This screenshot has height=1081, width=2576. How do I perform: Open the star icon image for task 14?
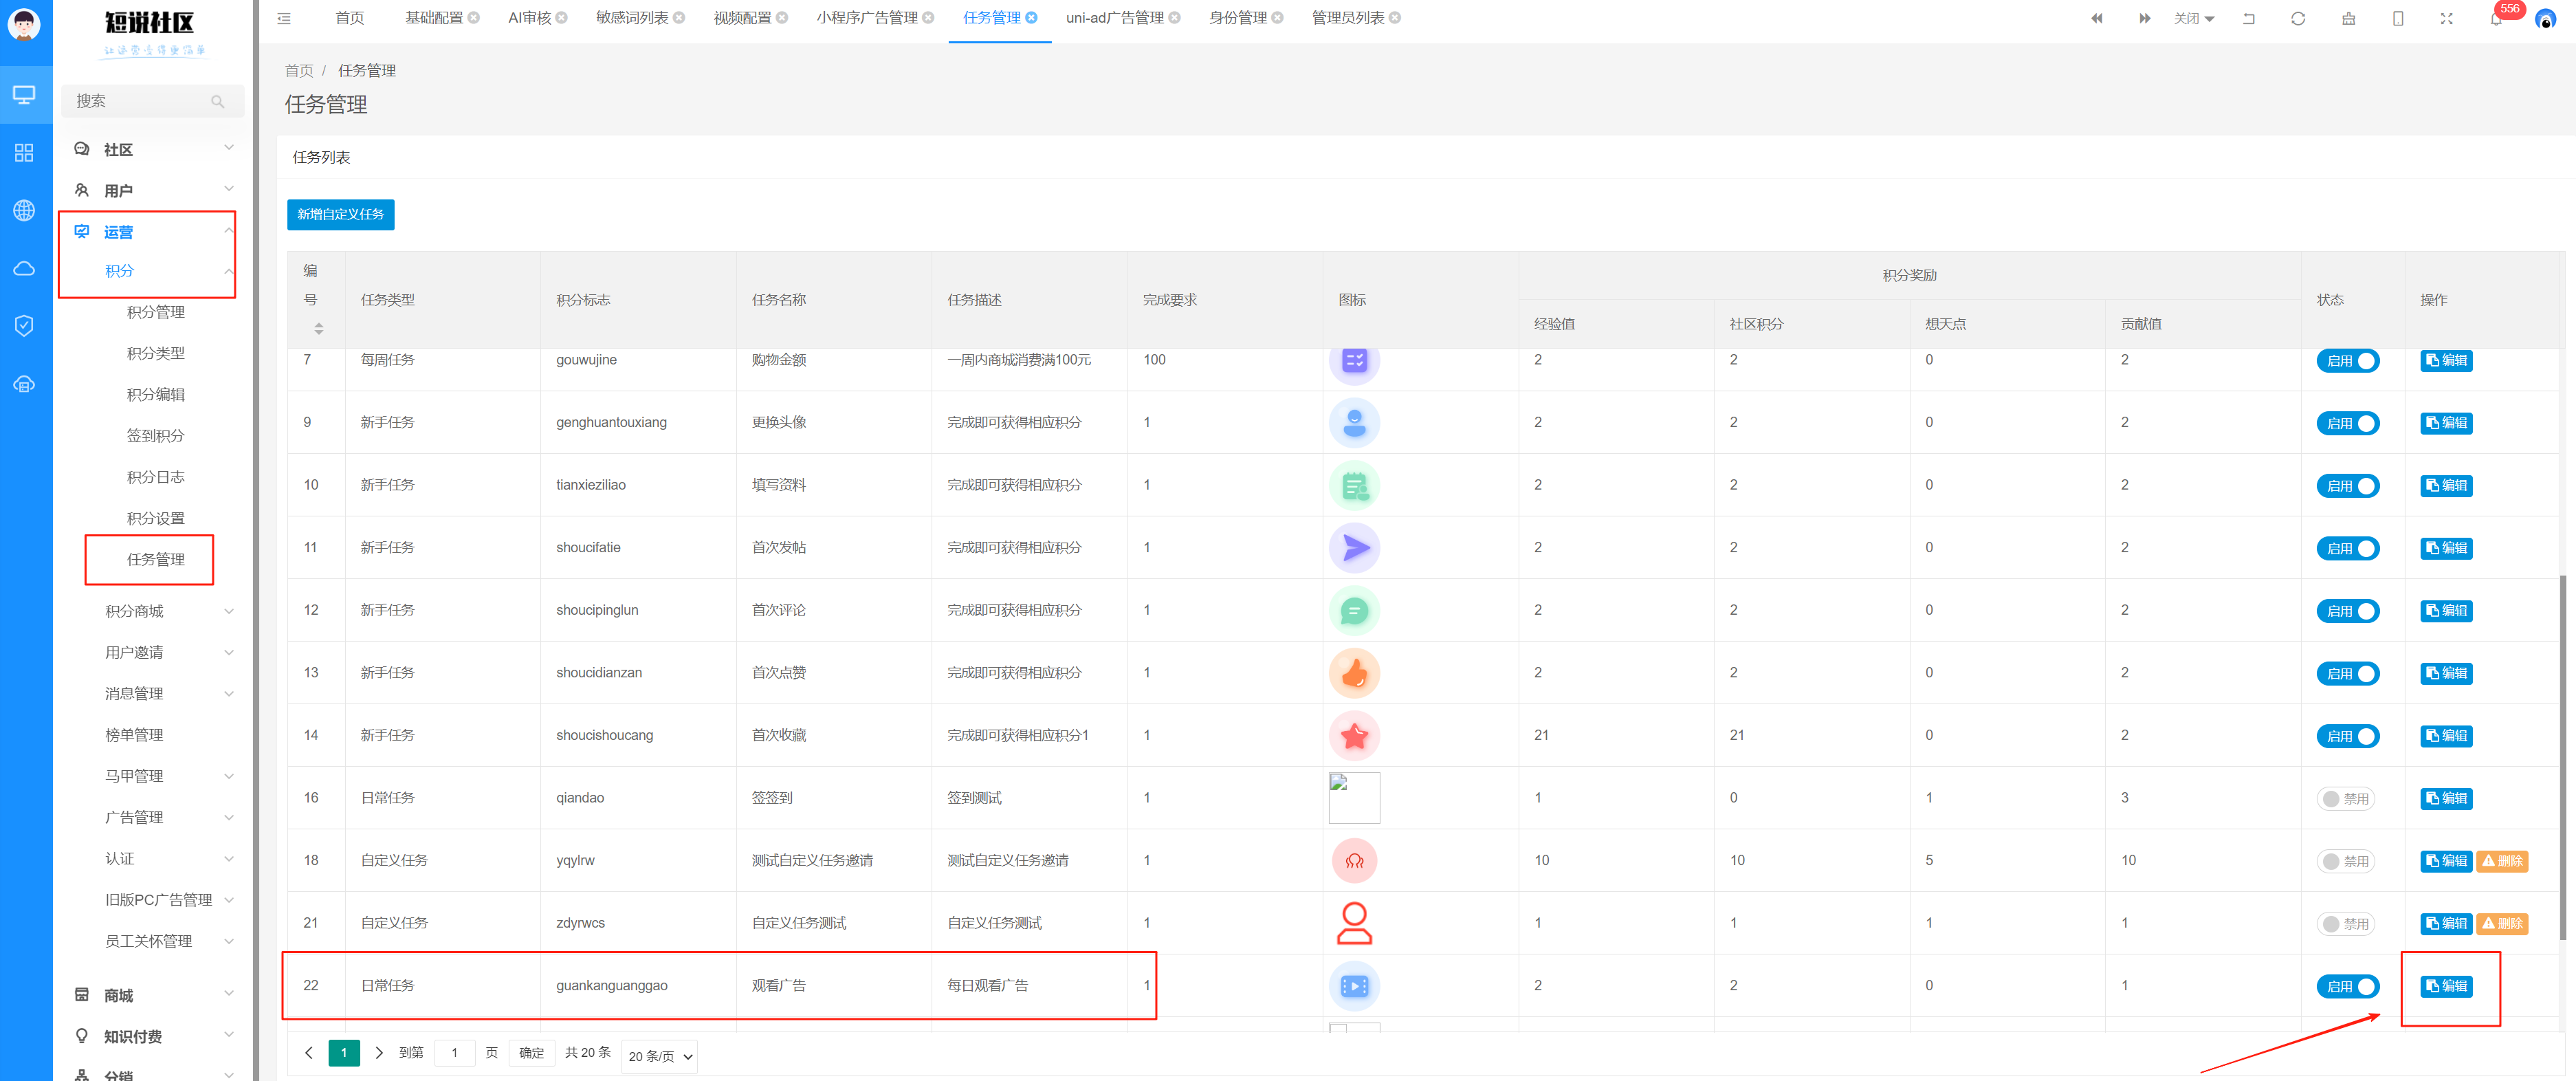click(1354, 736)
